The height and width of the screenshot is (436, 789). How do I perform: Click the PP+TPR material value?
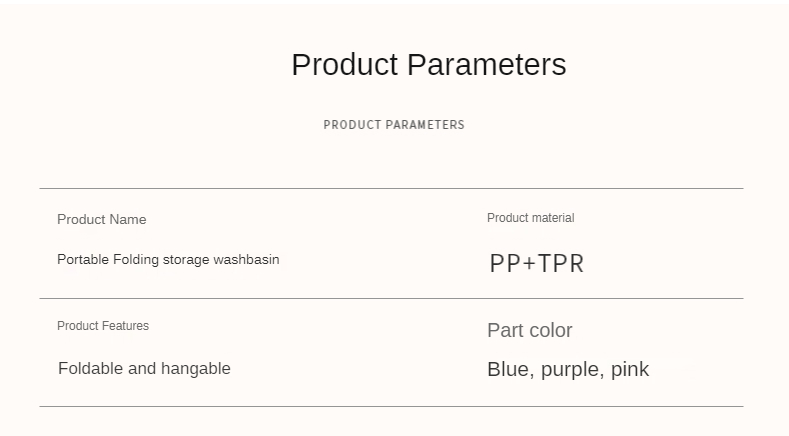click(x=536, y=264)
